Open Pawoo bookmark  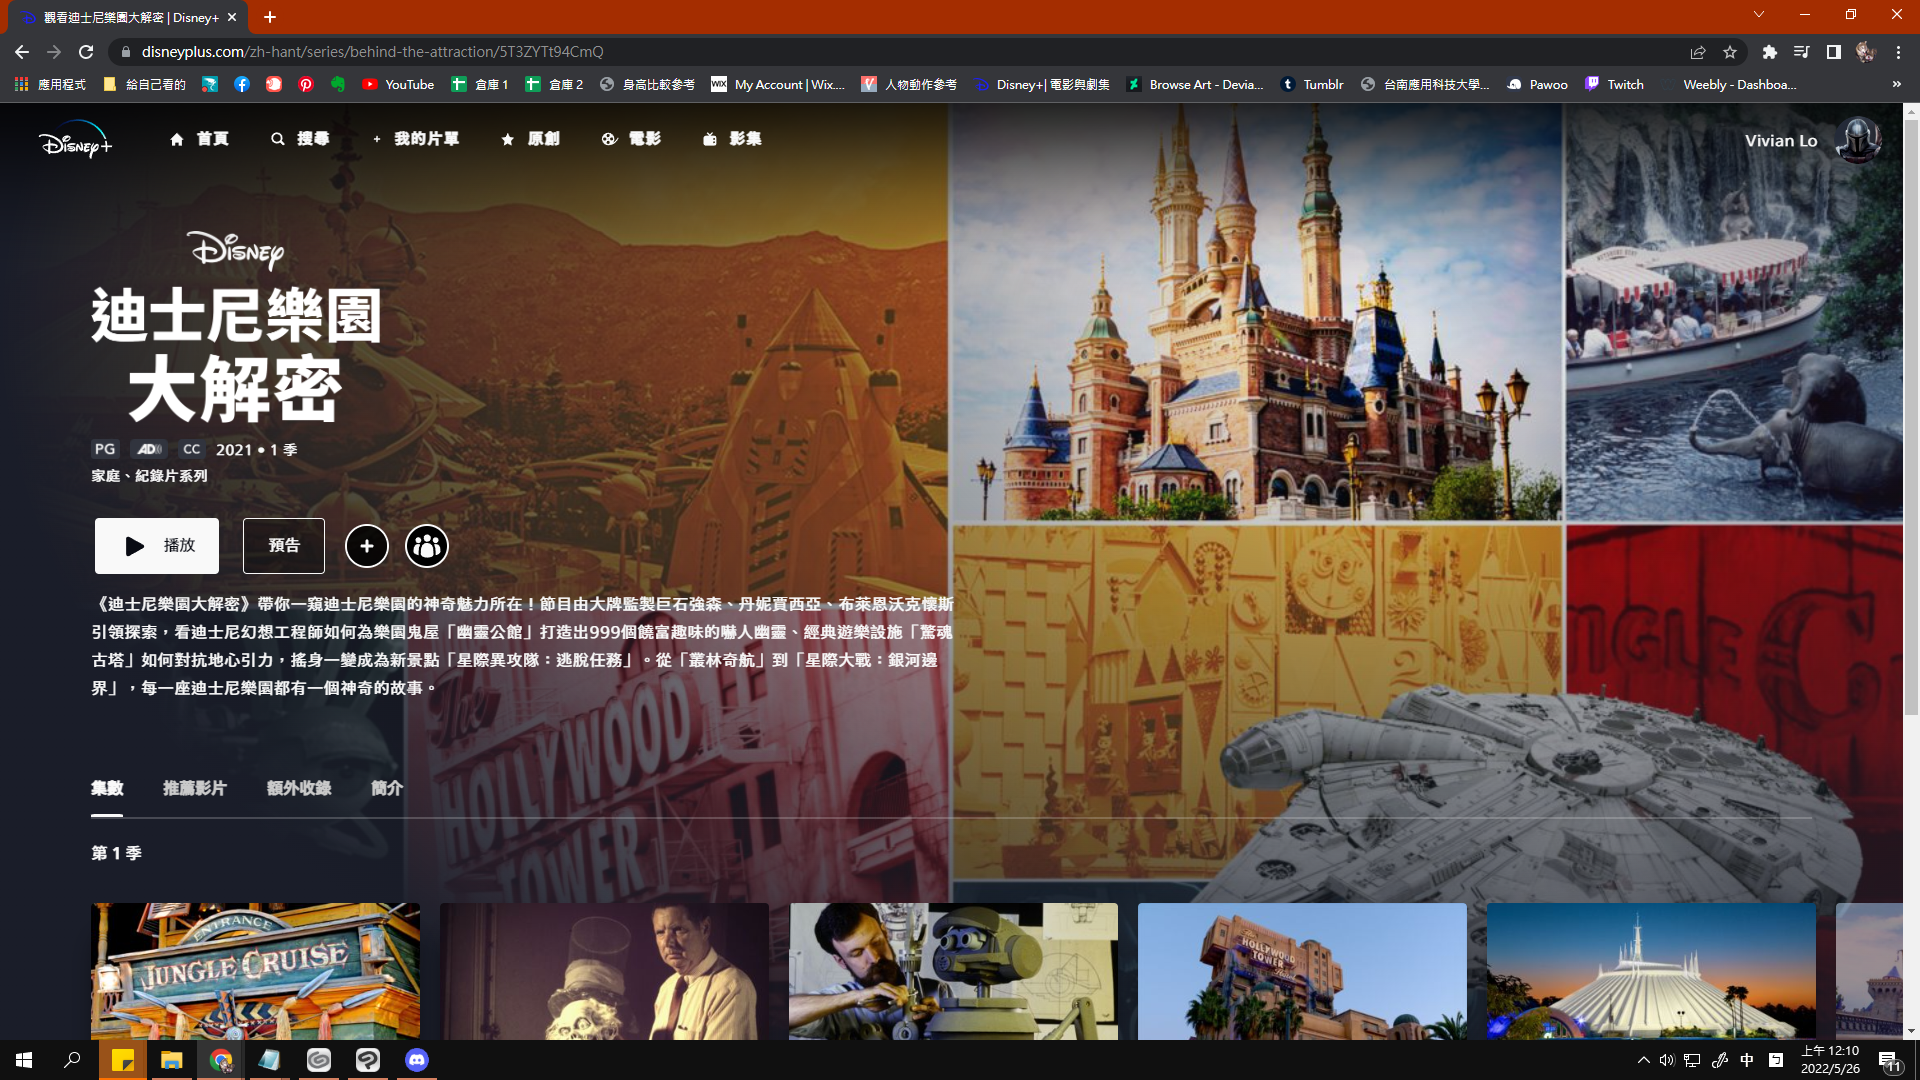1537,85
